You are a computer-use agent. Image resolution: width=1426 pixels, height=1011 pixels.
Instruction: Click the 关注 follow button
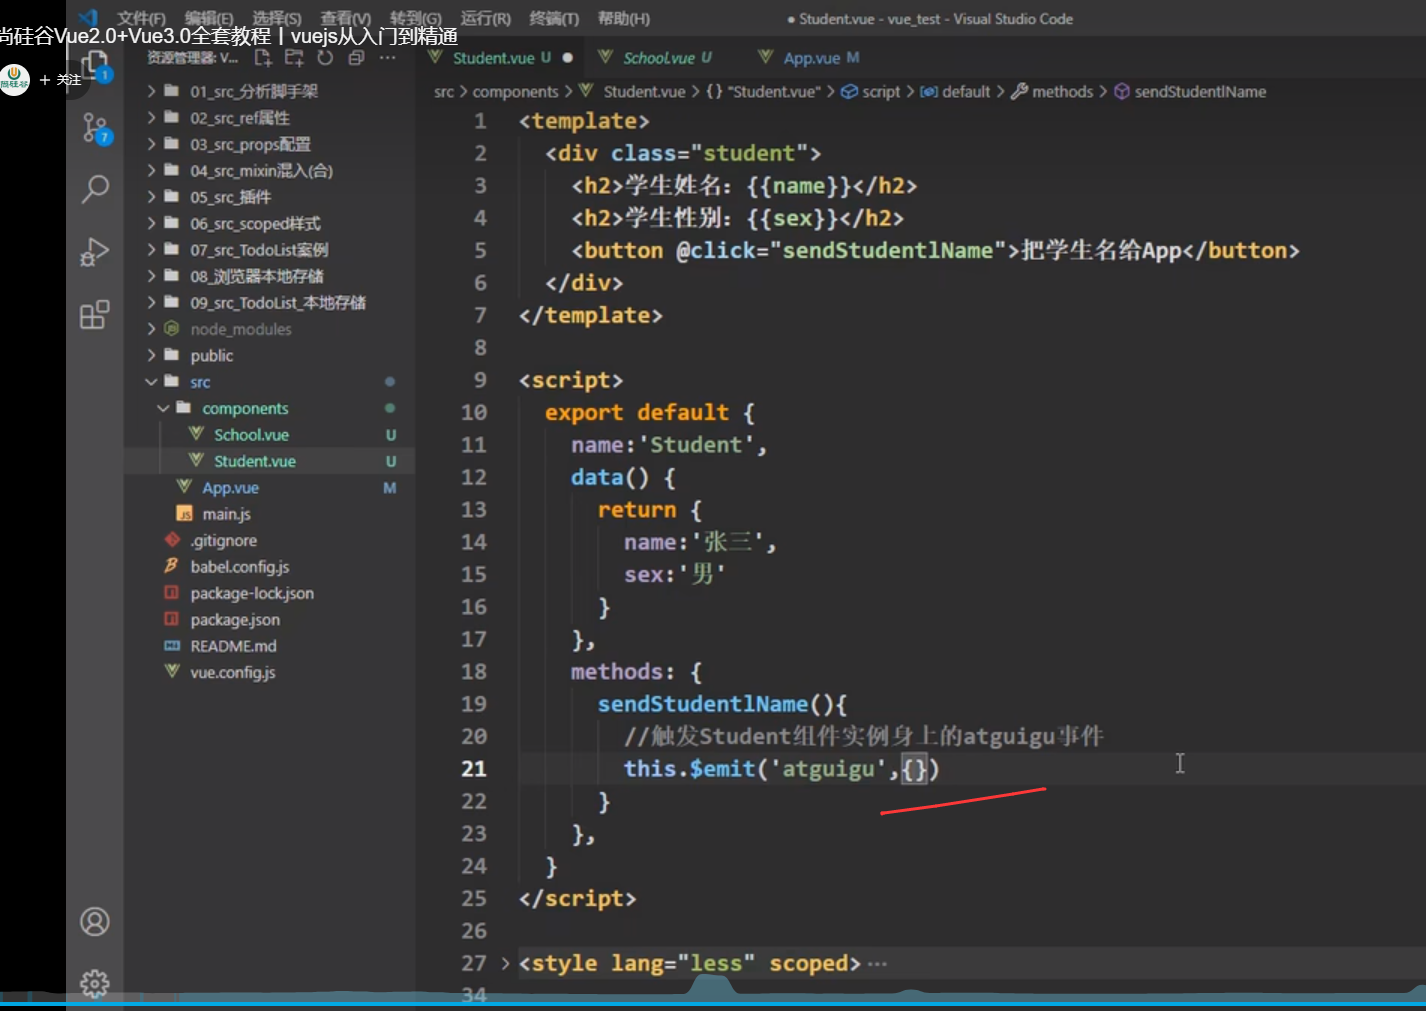pos(60,80)
